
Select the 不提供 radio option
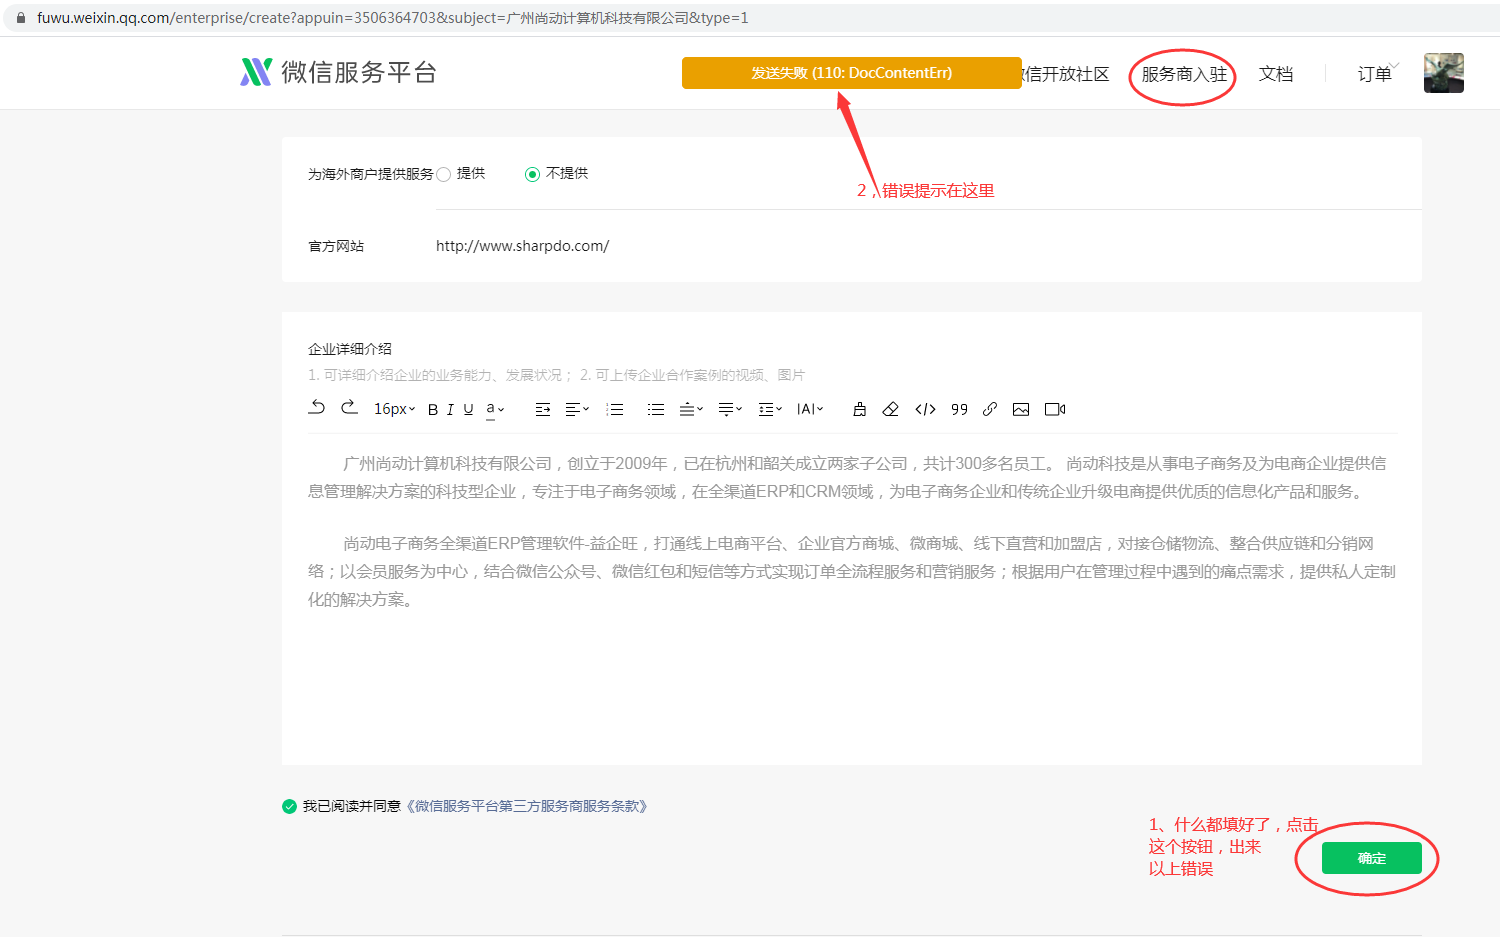point(532,174)
